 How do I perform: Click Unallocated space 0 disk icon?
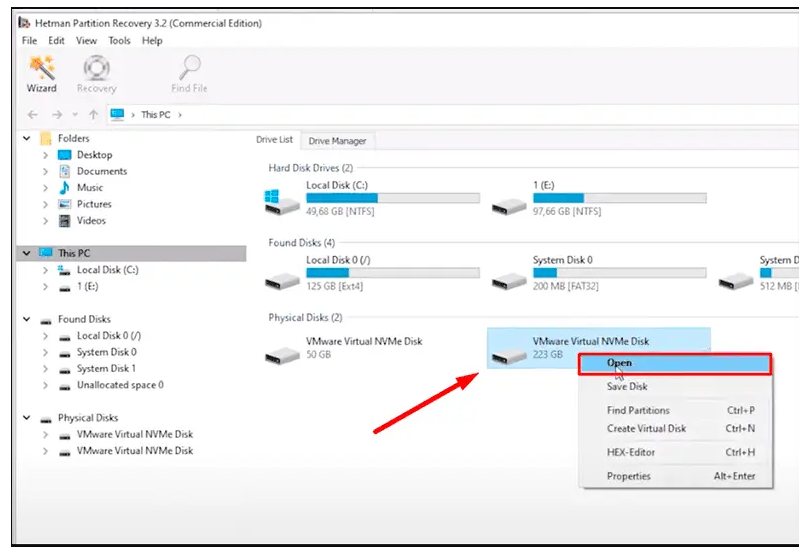[x=64, y=386]
